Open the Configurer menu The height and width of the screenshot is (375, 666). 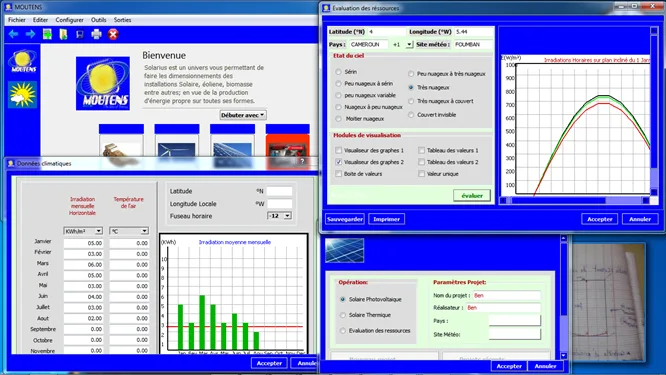69,20
